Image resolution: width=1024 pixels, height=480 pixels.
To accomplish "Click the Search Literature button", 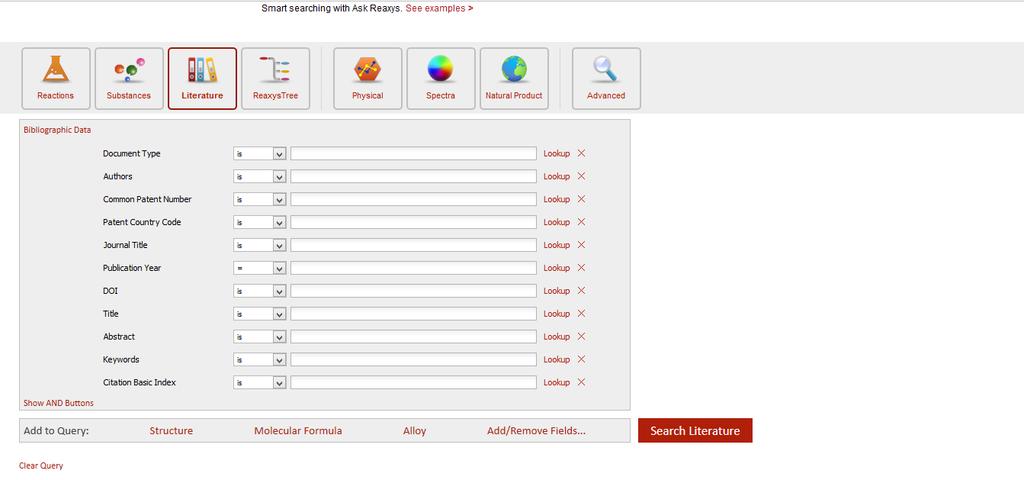I will (x=695, y=430).
